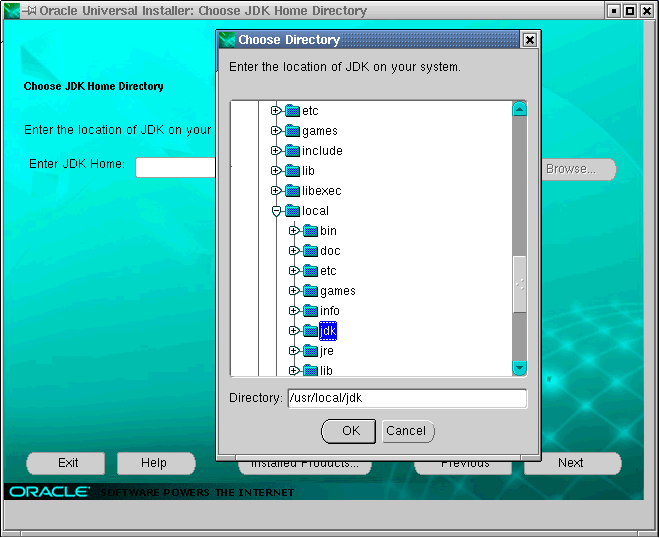This screenshot has width=659, height=538.
Task: Click the Oracle icon in the main installer title bar
Action: 12,11
